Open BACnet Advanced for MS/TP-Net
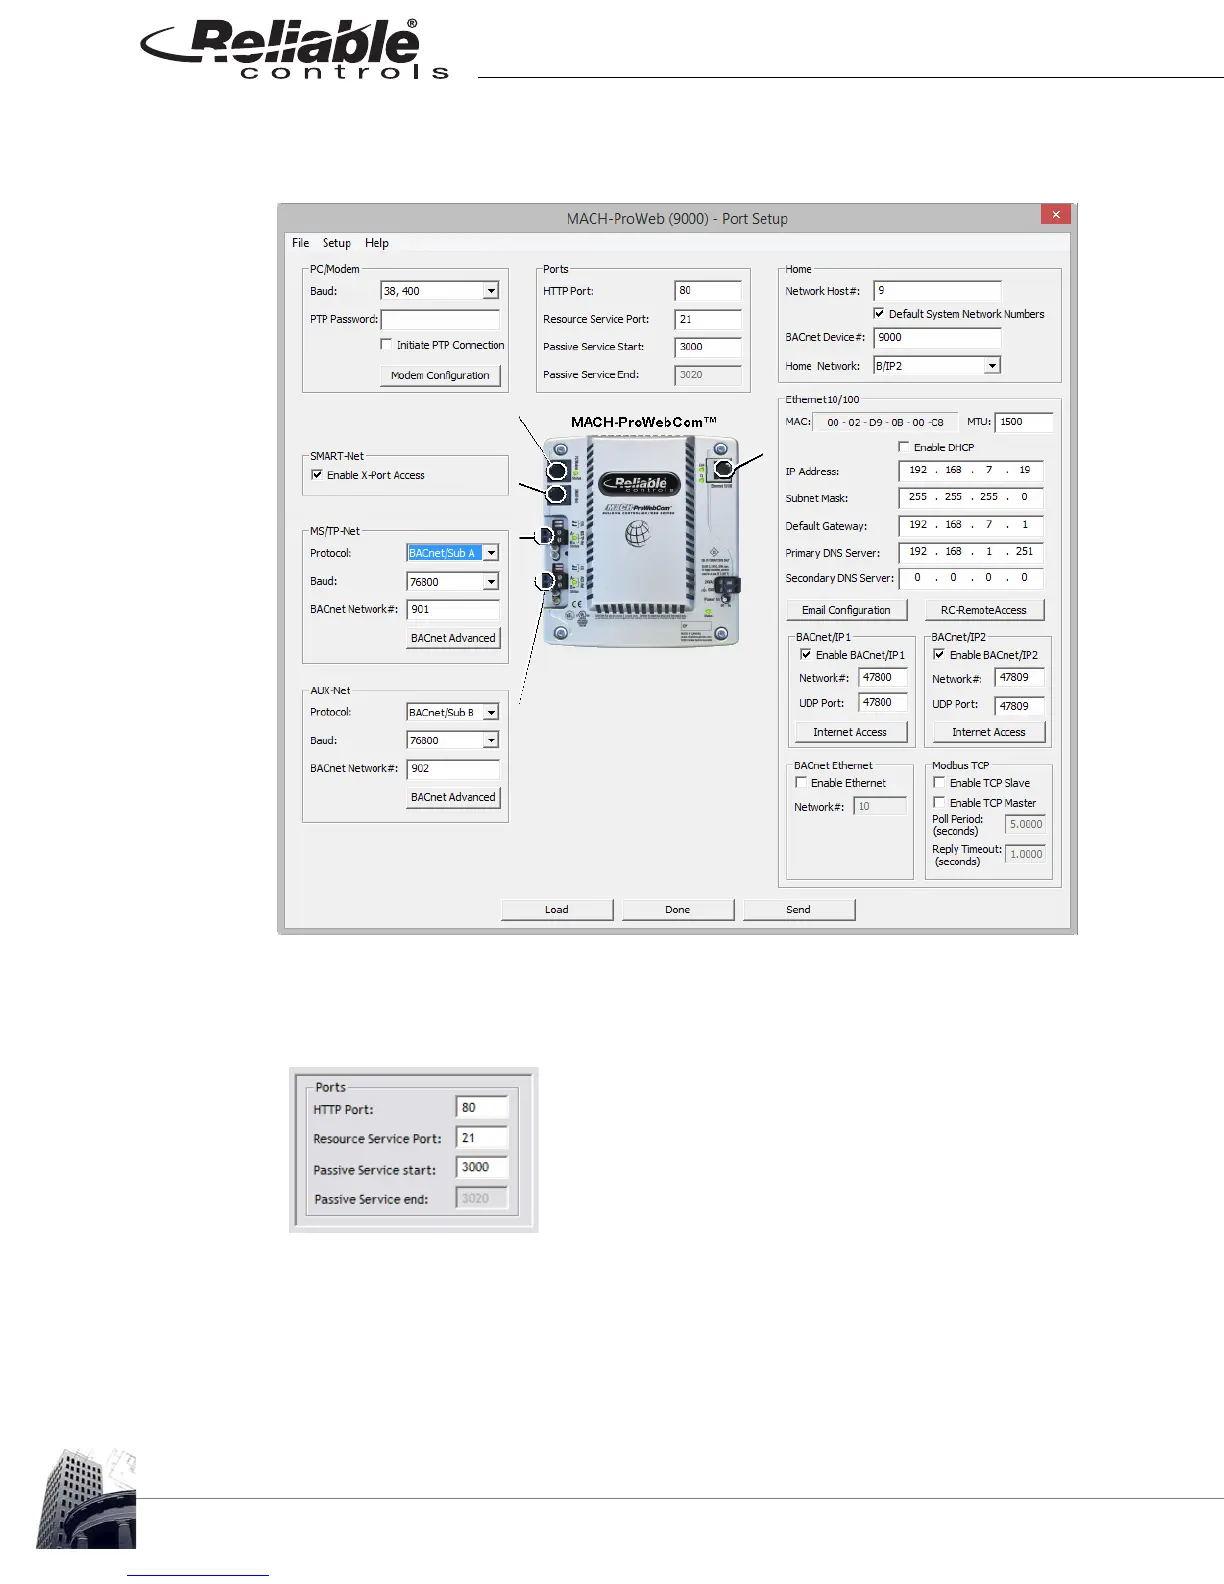This screenshot has height=1584, width=1224. [x=453, y=638]
